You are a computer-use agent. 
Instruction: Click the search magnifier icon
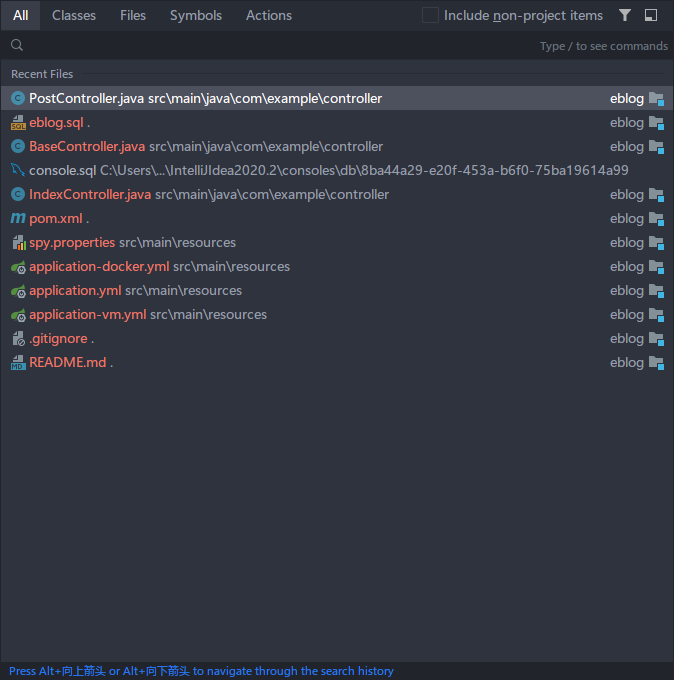[x=17, y=45]
